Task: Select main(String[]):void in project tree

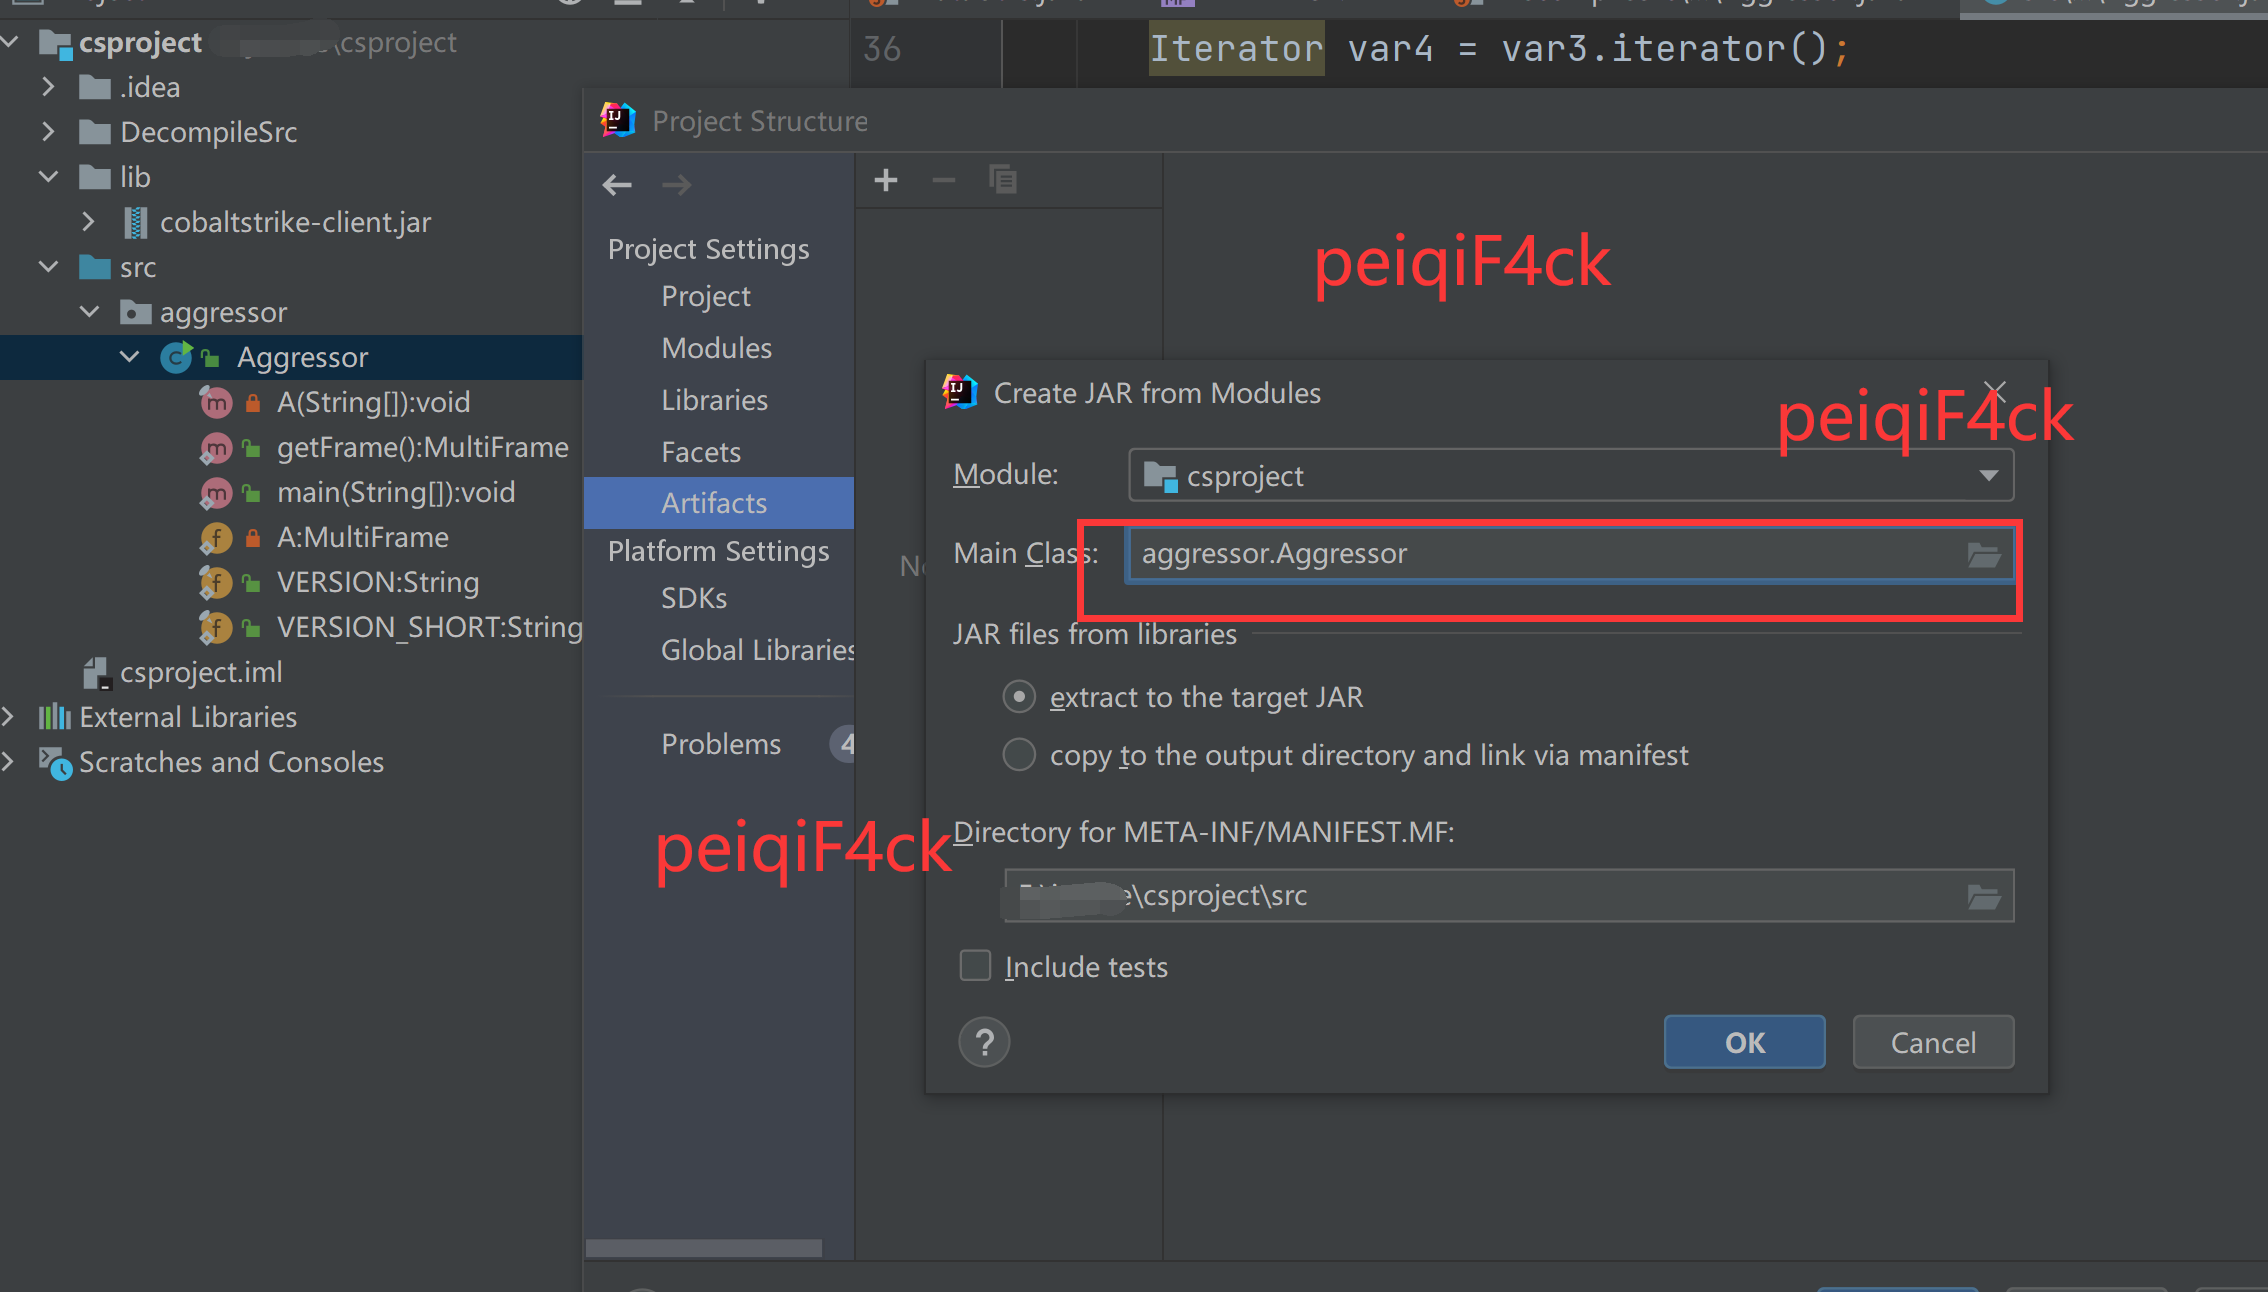Action: click(396, 492)
